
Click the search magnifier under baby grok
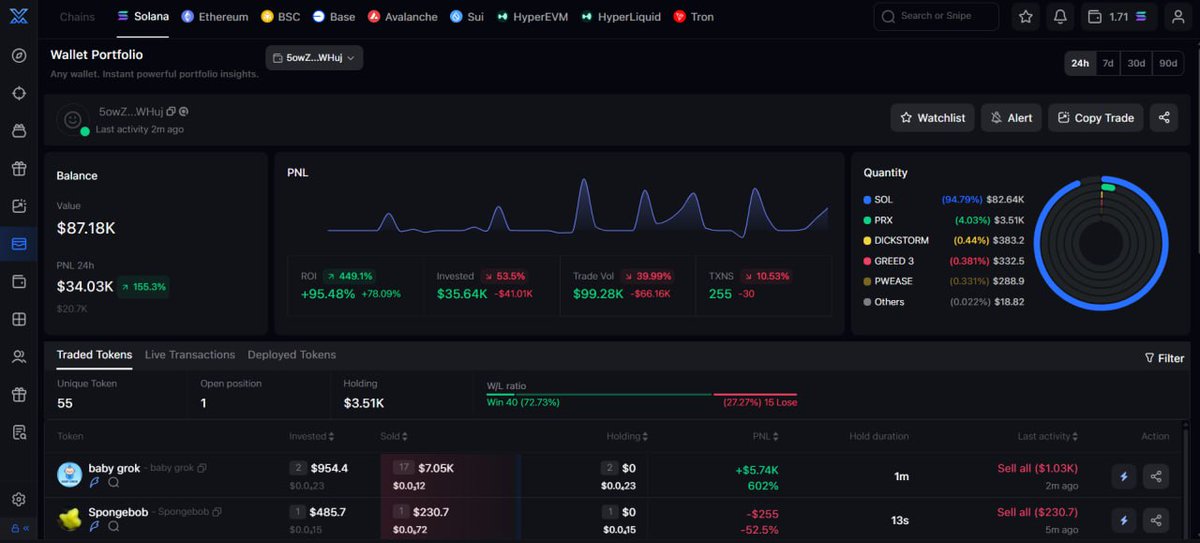(x=113, y=482)
